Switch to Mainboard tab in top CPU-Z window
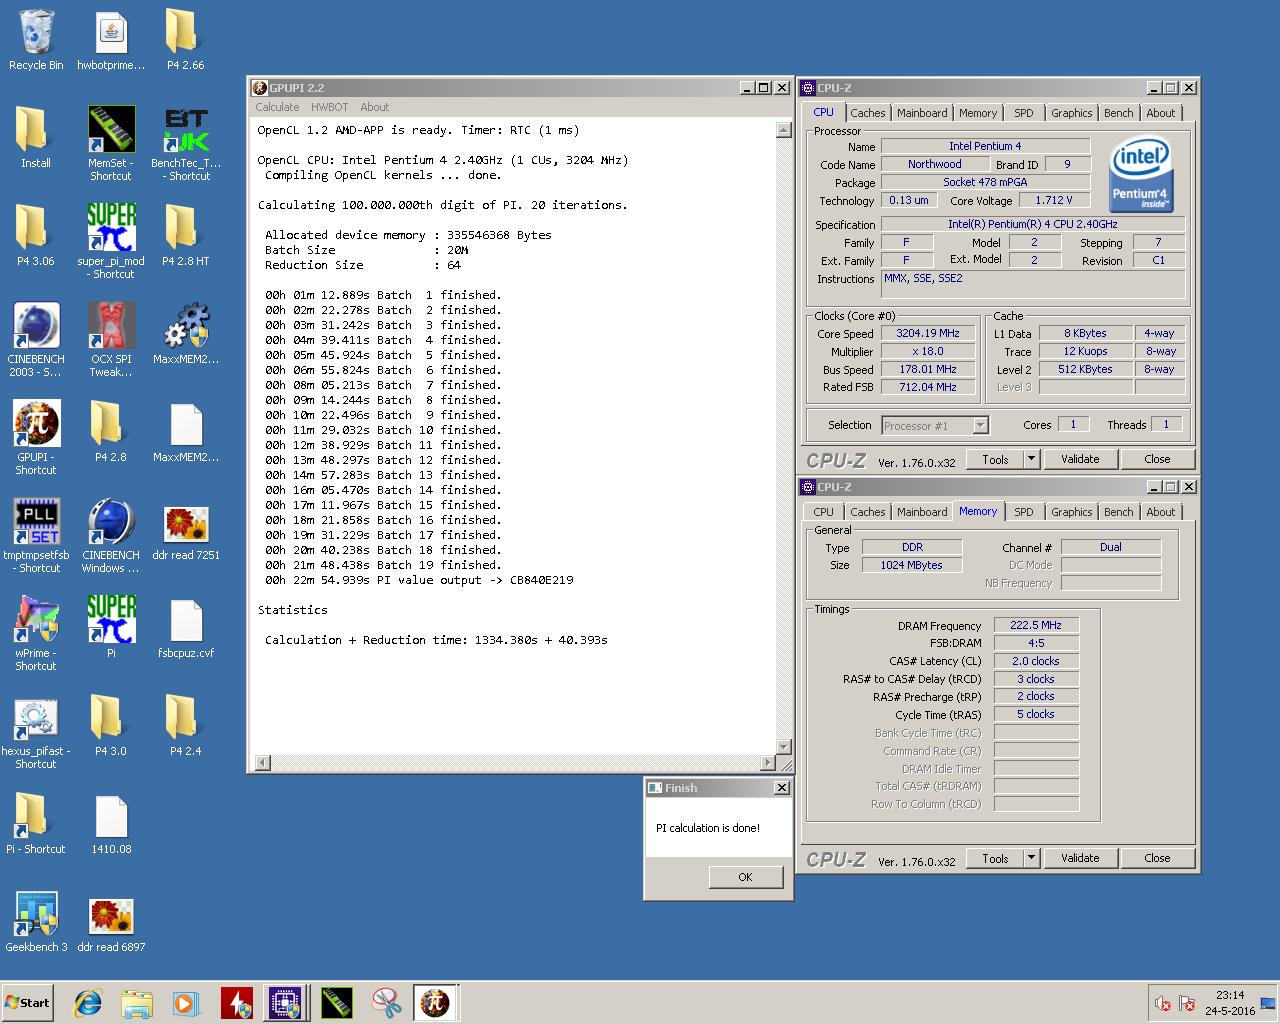1280x1024 pixels. click(x=922, y=113)
